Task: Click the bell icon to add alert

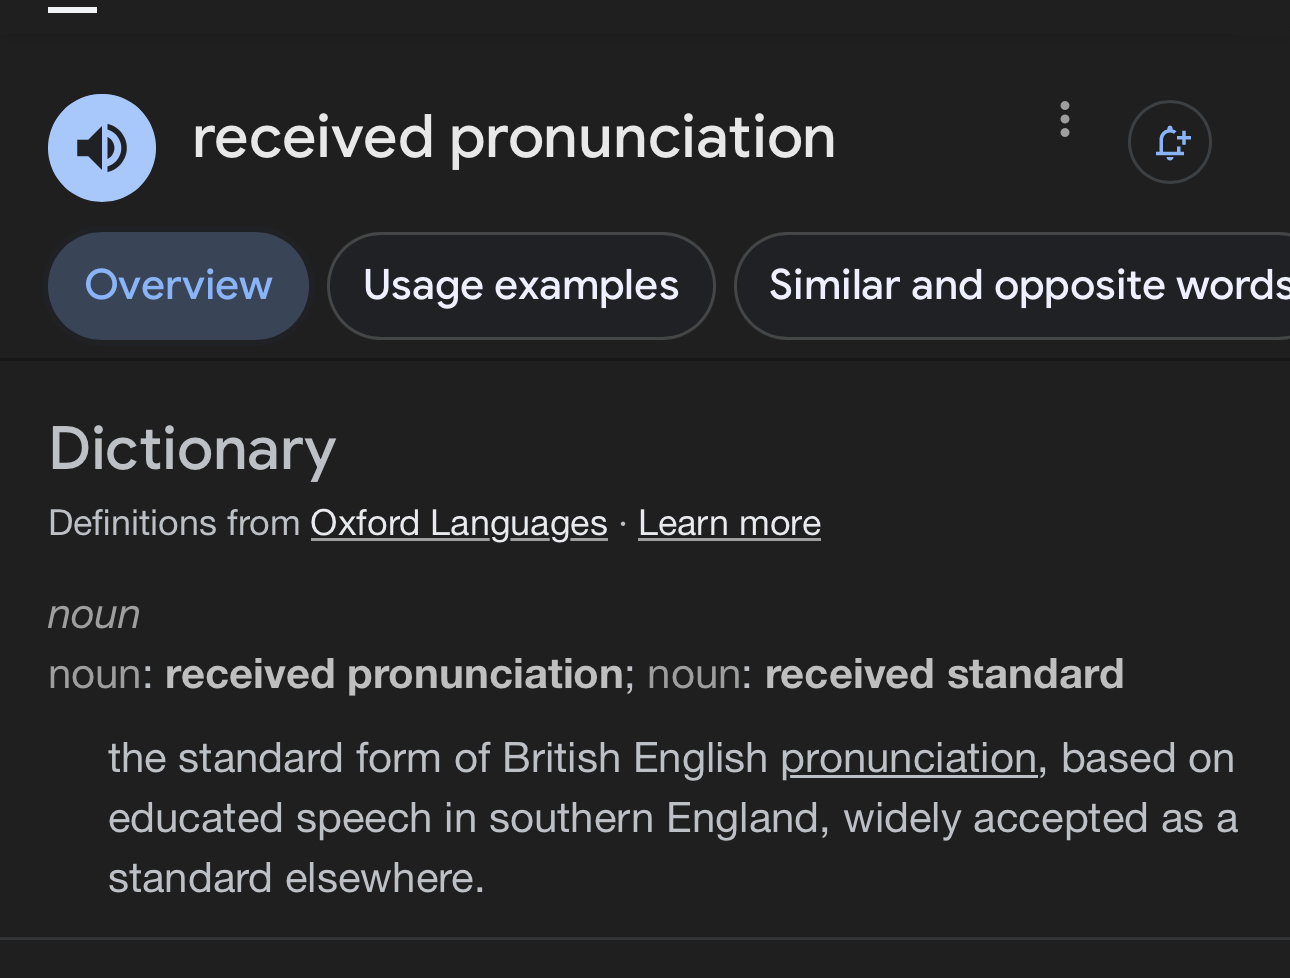Action: click(x=1170, y=142)
